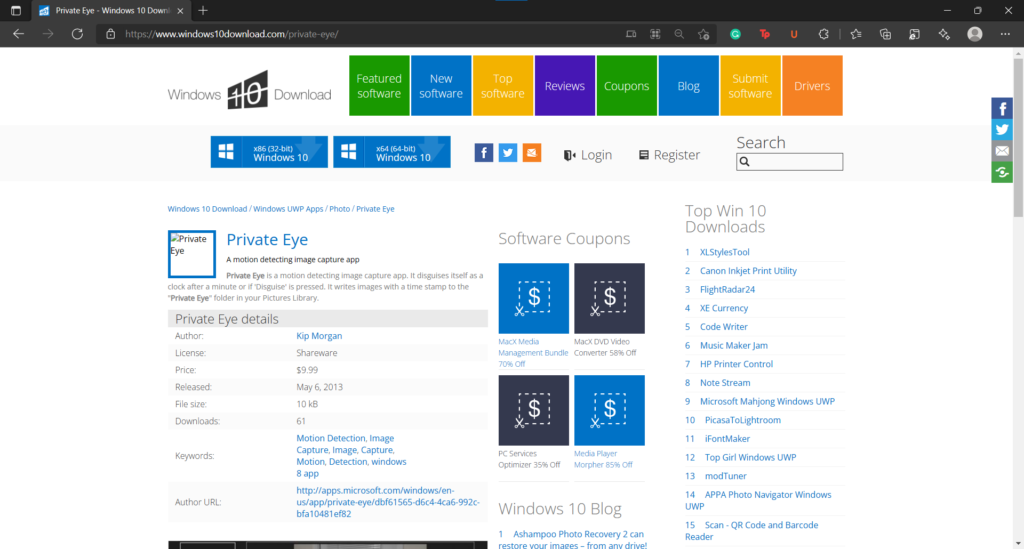Click the MacX DVD Video Converter coupon tile
The width and height of the screenshot is (1024, 549).
pos(609,298)
